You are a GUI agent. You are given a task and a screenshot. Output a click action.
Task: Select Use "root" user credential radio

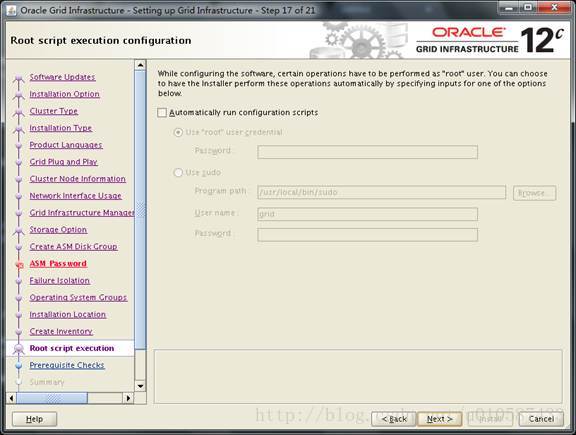click(178, 132)
